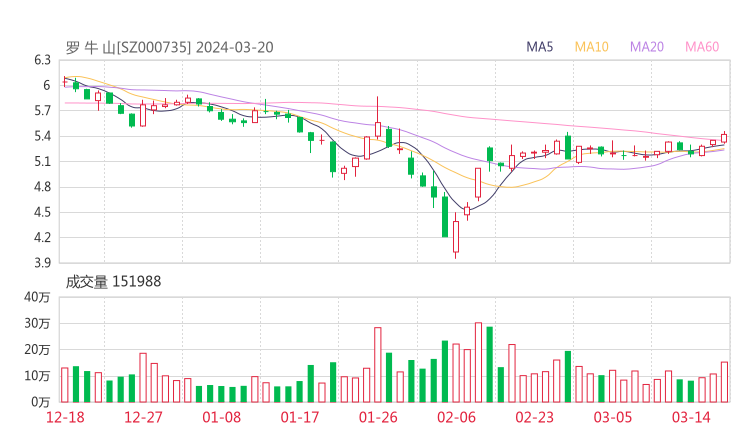740x440 pixels.
Task: Click the 4.2 price axis label
Action: point(42,237)
